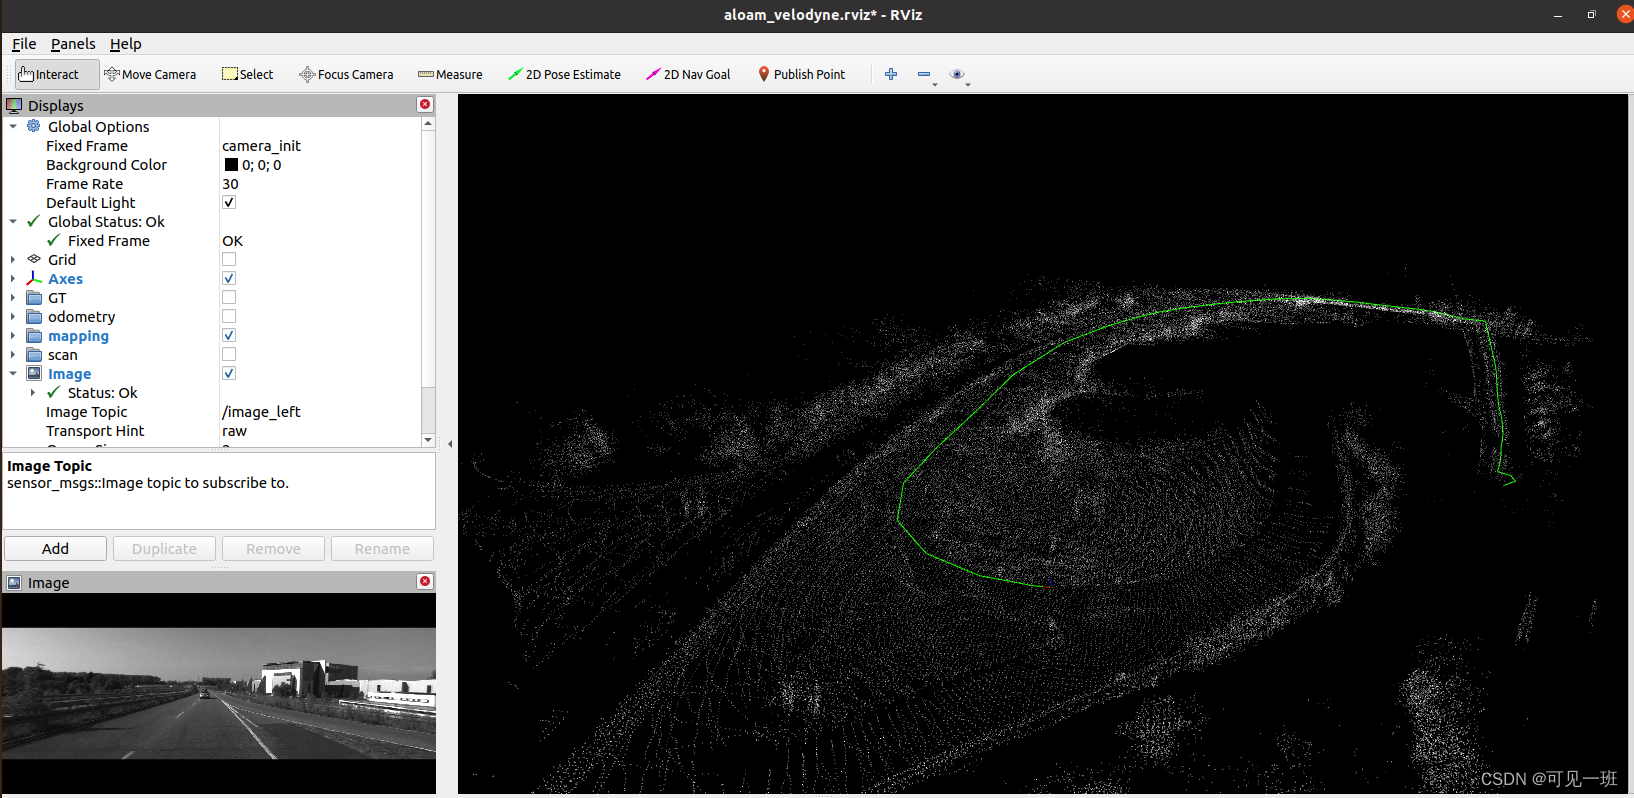Click Displays tree scroll-up arrow
This screenshot has width=1634, height=798.
[x=428, y=124]
